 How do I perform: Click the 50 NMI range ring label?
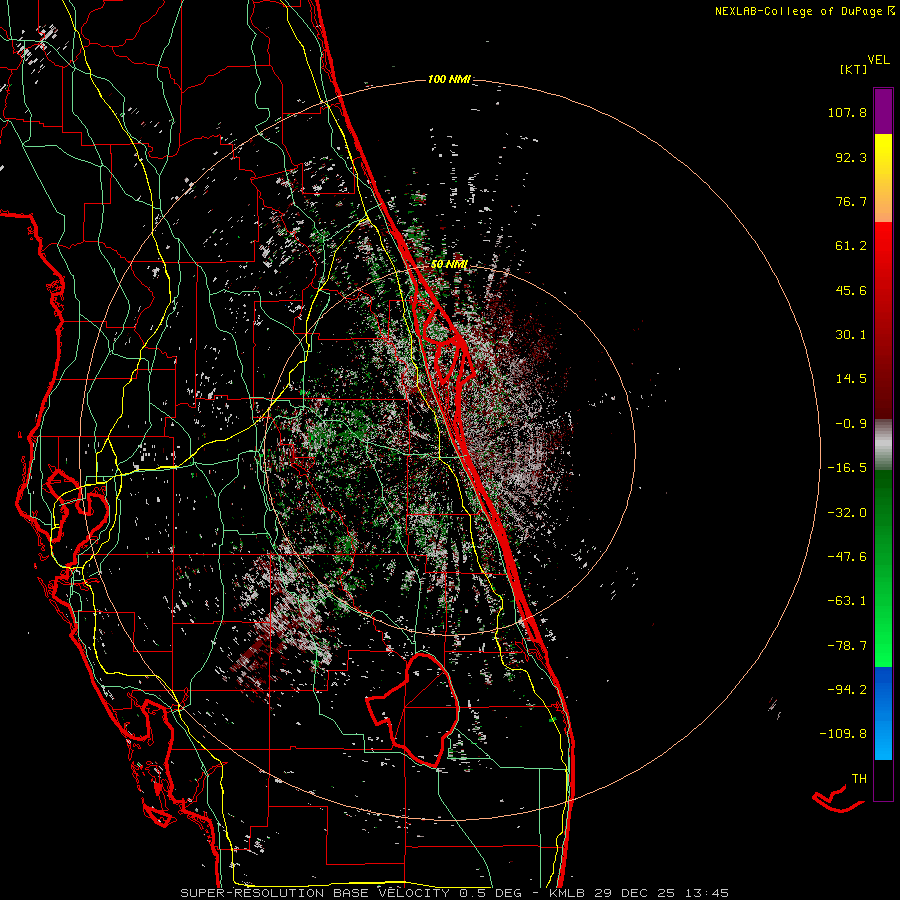click(x=449, y=264)
